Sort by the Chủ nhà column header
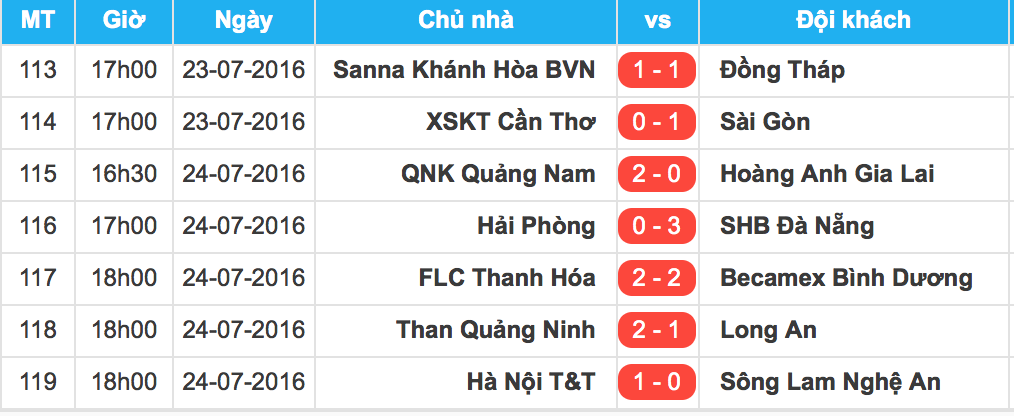This screenshot has width=1014, height=416. 466,20
